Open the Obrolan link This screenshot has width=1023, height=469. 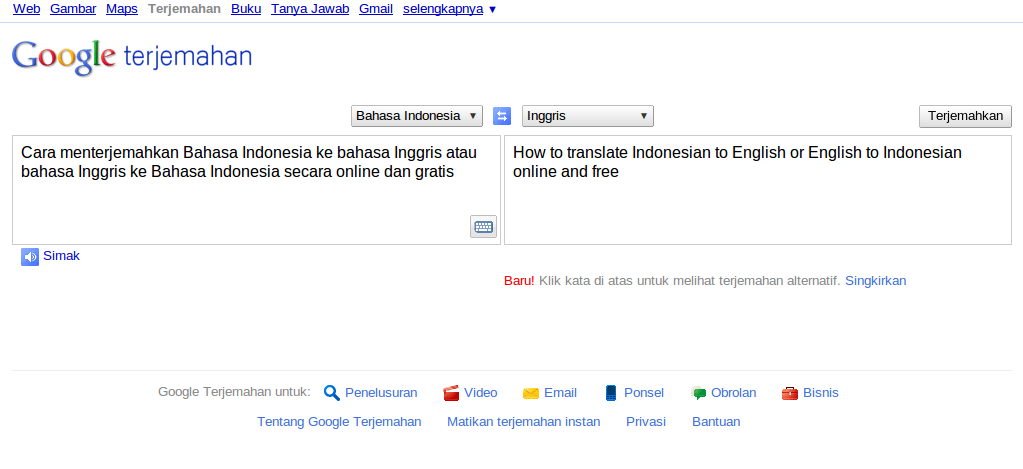pos(734,393)
